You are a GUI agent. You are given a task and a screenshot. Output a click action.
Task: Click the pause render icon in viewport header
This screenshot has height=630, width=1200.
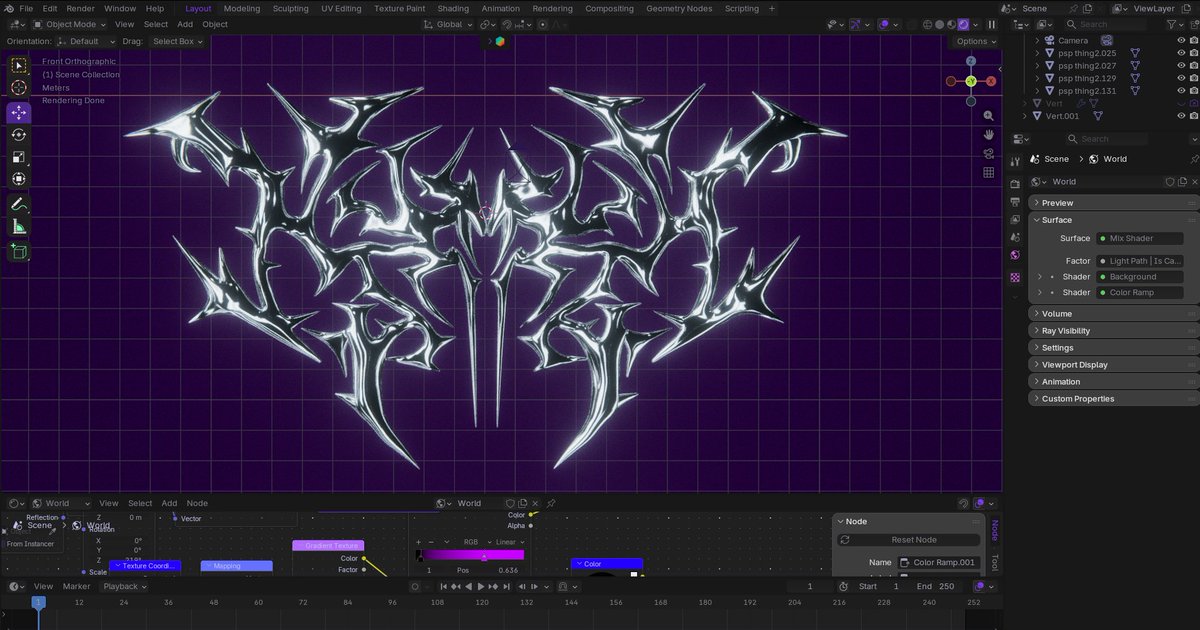pos(992,24)
